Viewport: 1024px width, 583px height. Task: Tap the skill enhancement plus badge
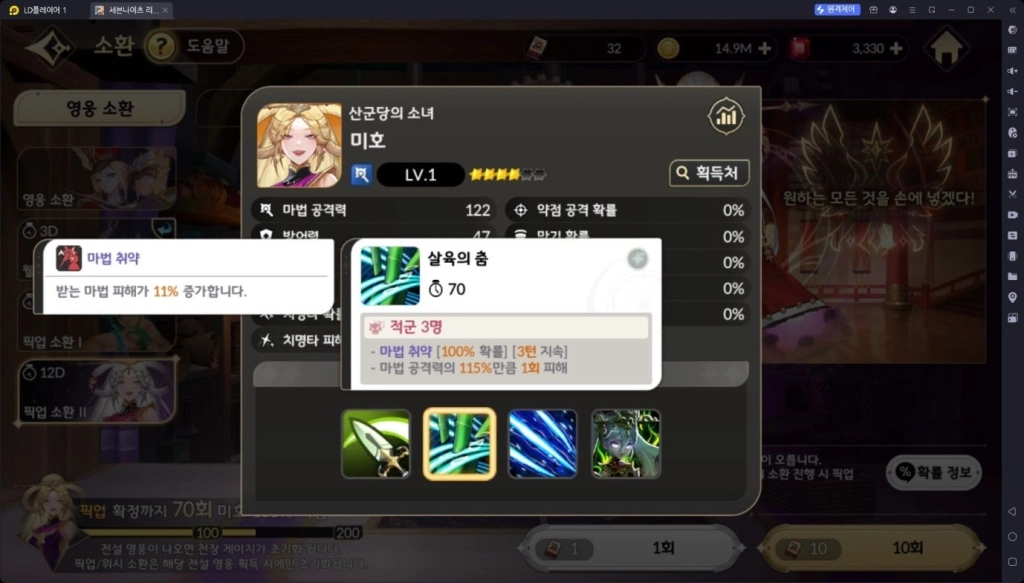pos(637,259)
